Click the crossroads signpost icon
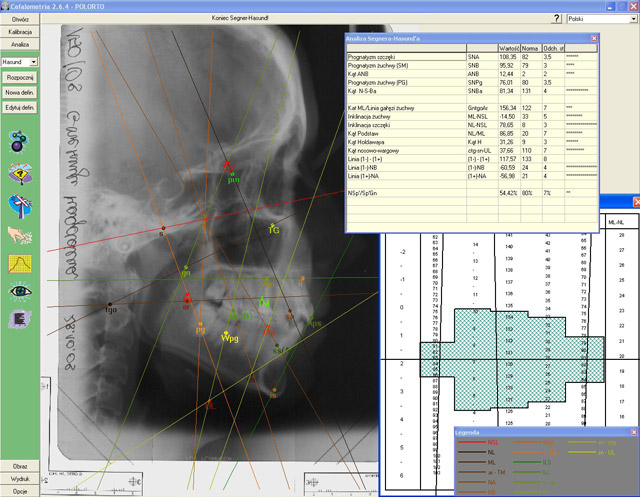This screenshot has height=497, width=640. click(20, 206)
